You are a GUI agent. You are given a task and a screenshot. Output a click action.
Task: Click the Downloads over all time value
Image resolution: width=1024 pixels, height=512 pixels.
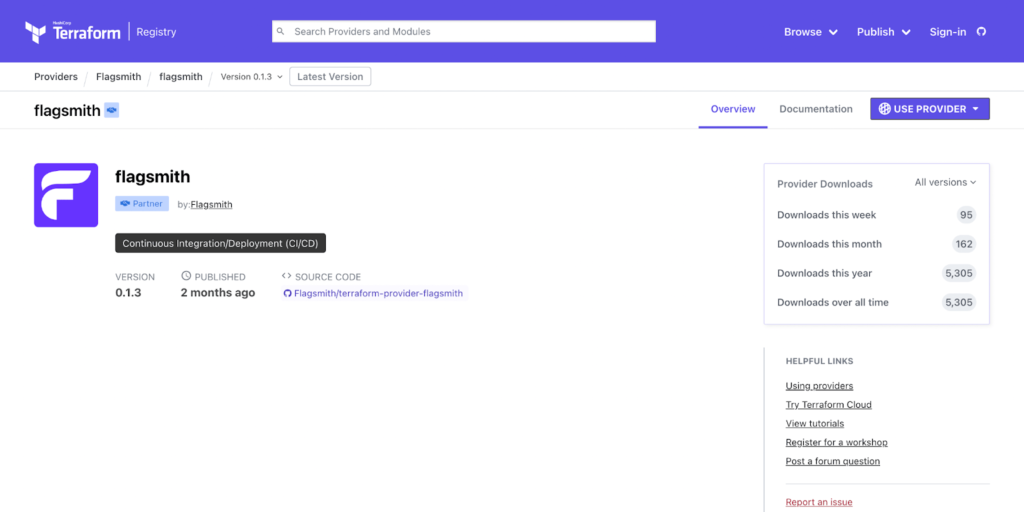959,302
